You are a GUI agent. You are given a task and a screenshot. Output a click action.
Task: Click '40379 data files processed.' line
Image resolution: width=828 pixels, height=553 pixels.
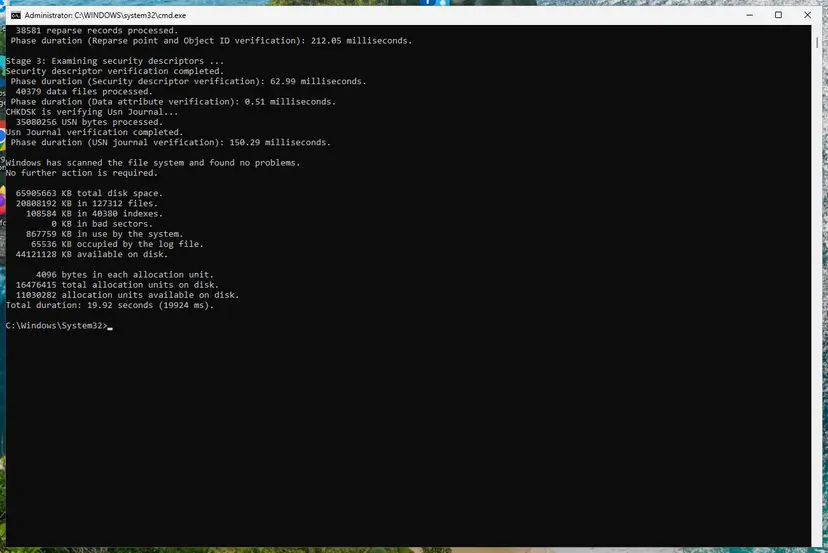coord(84,91)
